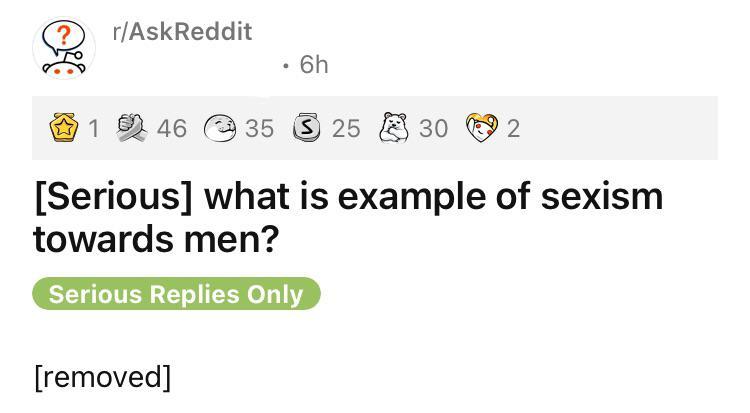
Task: Click the 6h post timestamp
Action: click(314, 65)
